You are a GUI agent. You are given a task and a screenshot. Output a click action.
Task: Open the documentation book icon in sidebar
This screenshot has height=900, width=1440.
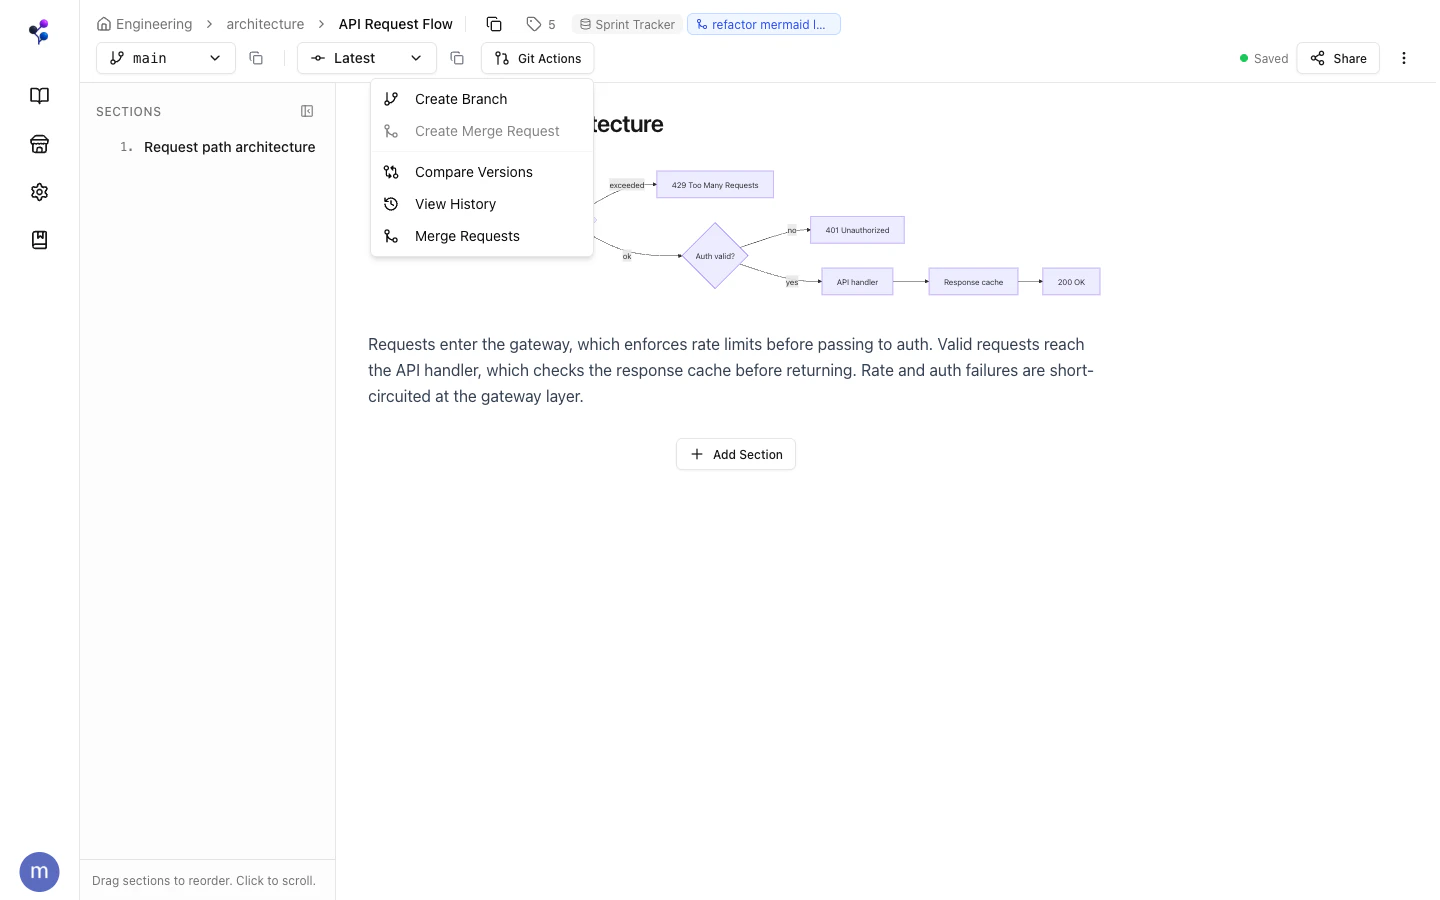[x=39, y=95]
